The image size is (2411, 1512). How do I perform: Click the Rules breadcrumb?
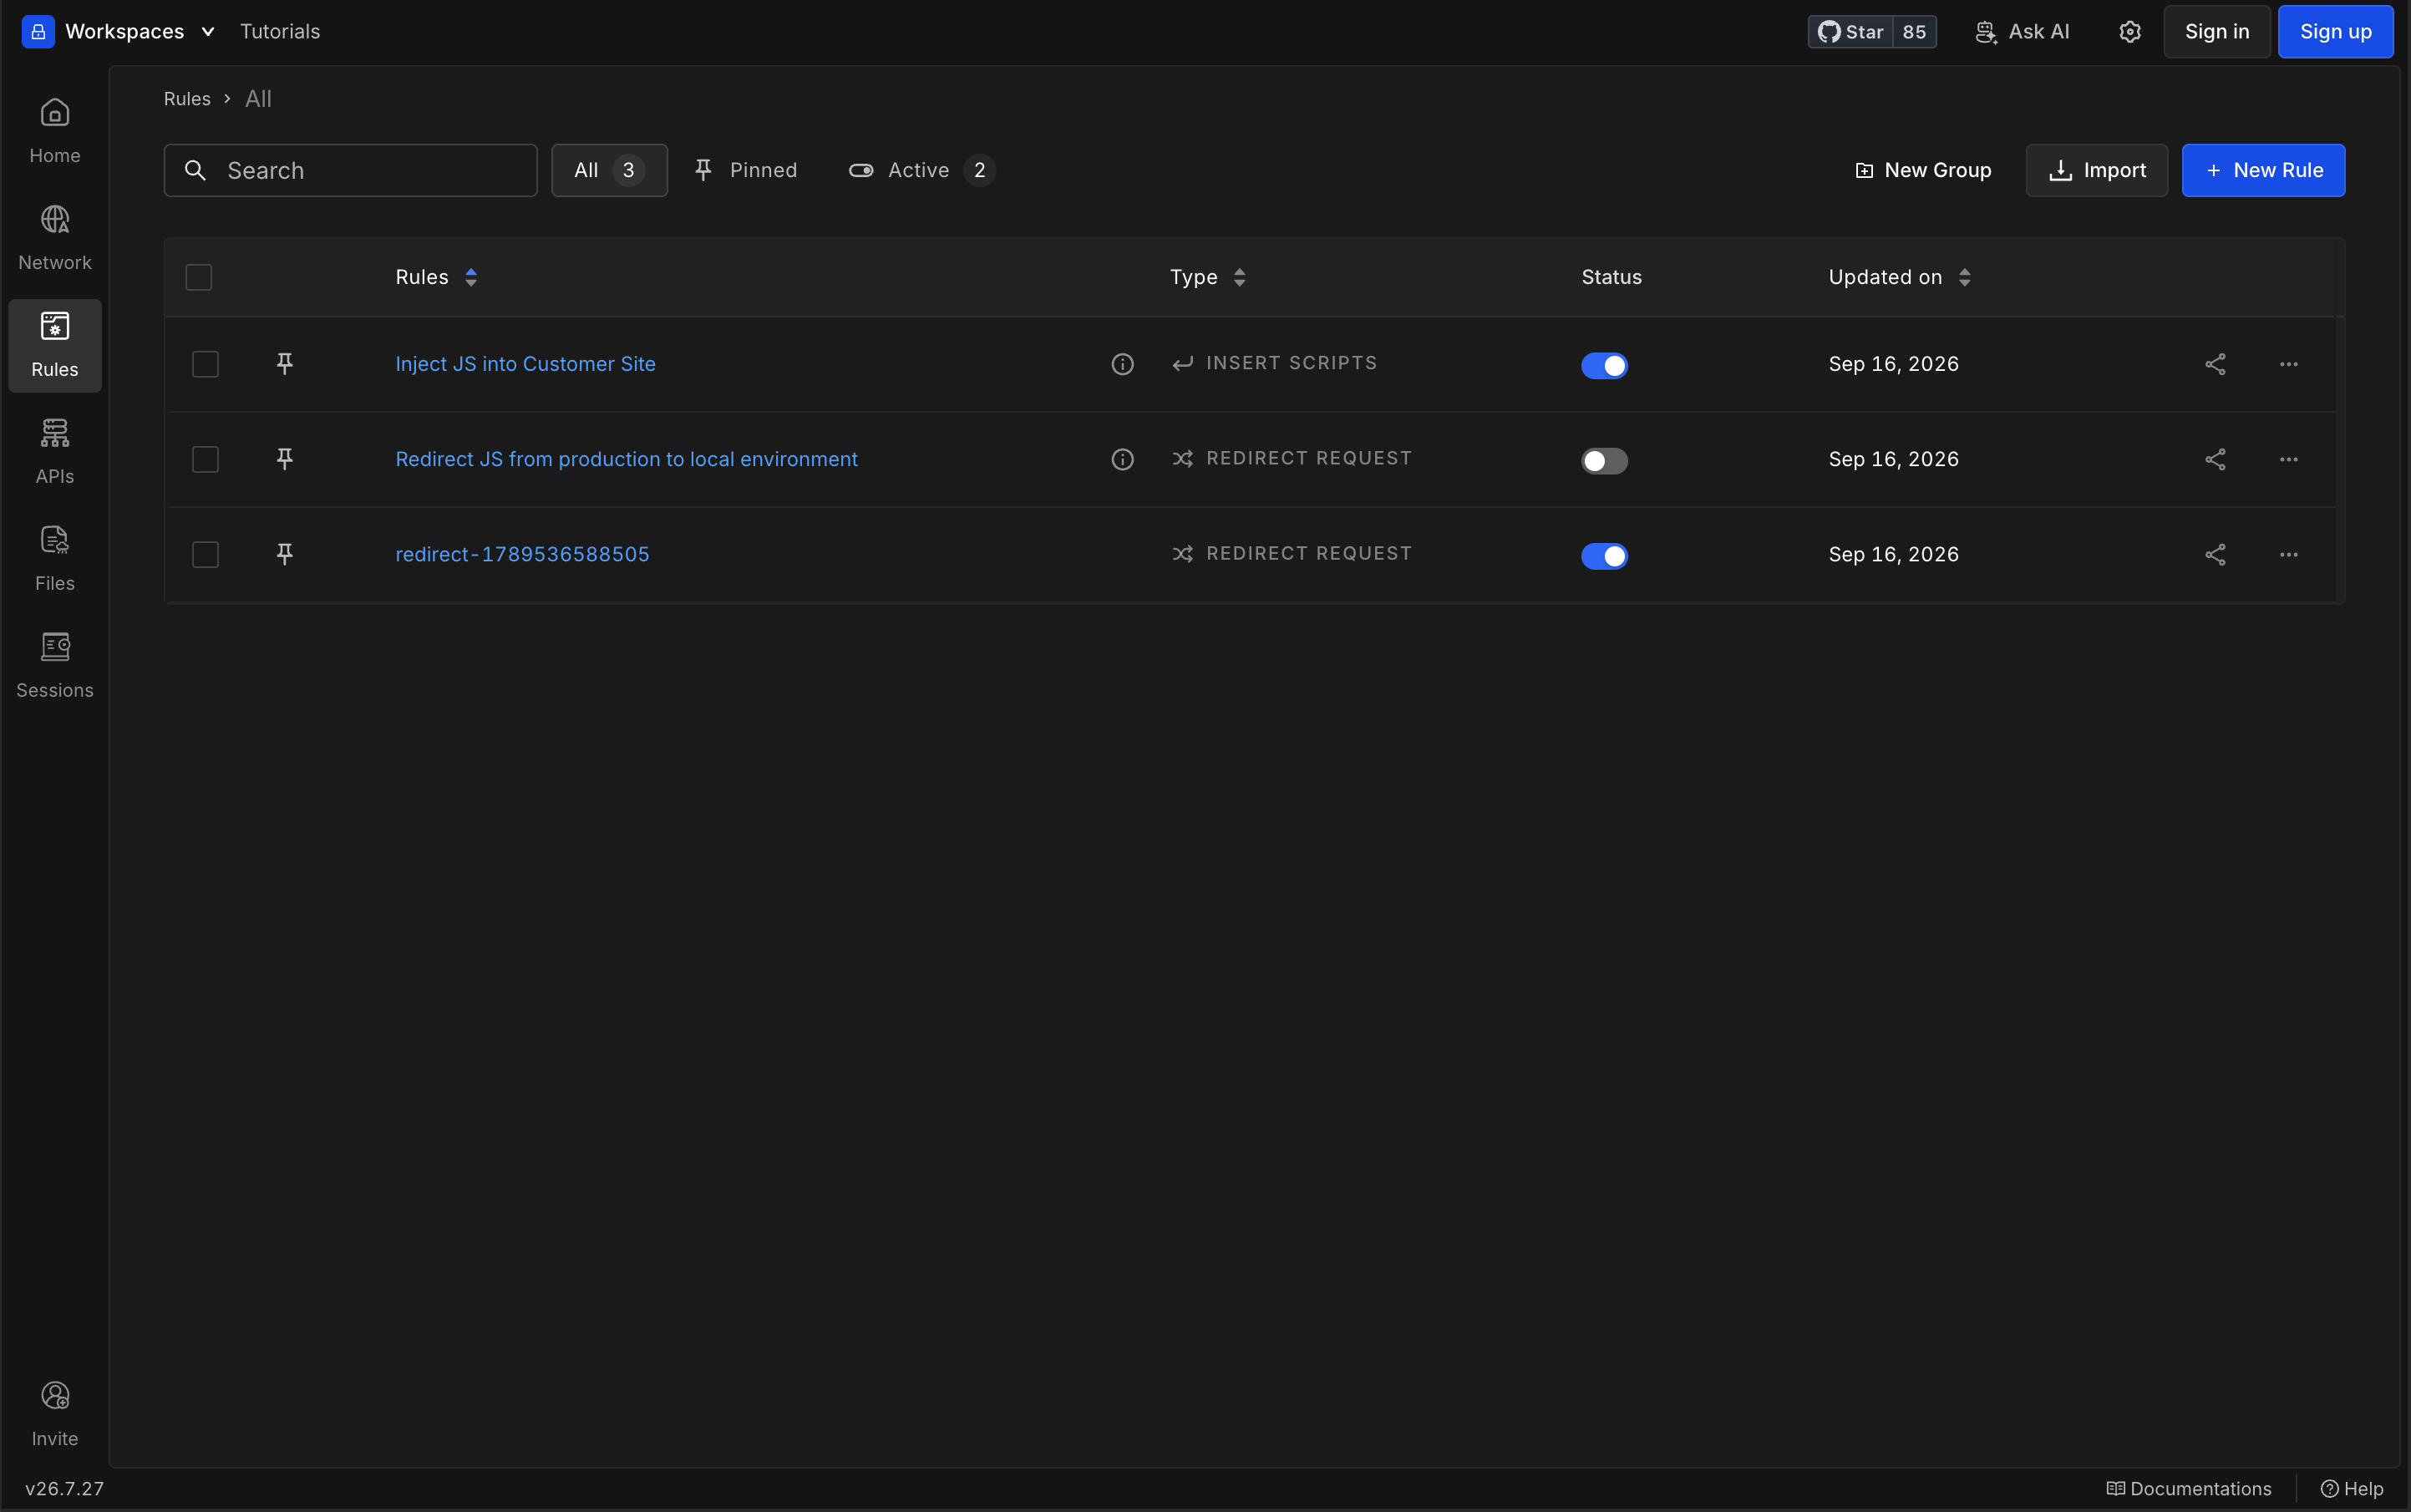tap(187, 99)
